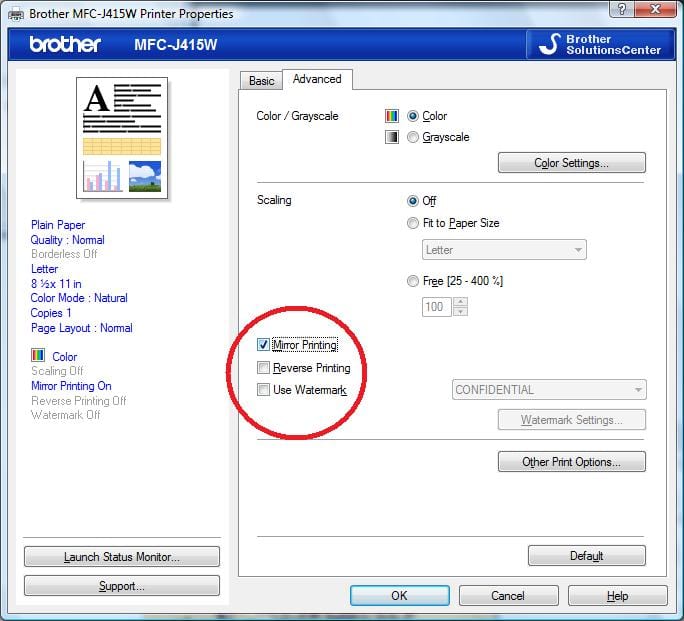Click 'Scaling Off' summary text
The image size is (684, 621).
click(57, 371)
